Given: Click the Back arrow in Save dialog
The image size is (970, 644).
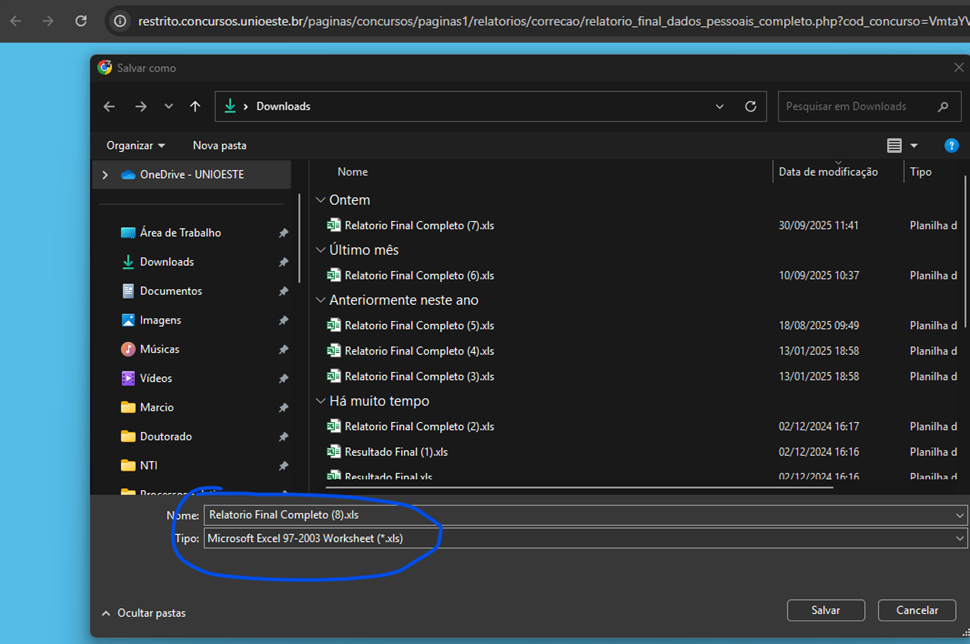Looking at the screenshot, I should 109,107.
